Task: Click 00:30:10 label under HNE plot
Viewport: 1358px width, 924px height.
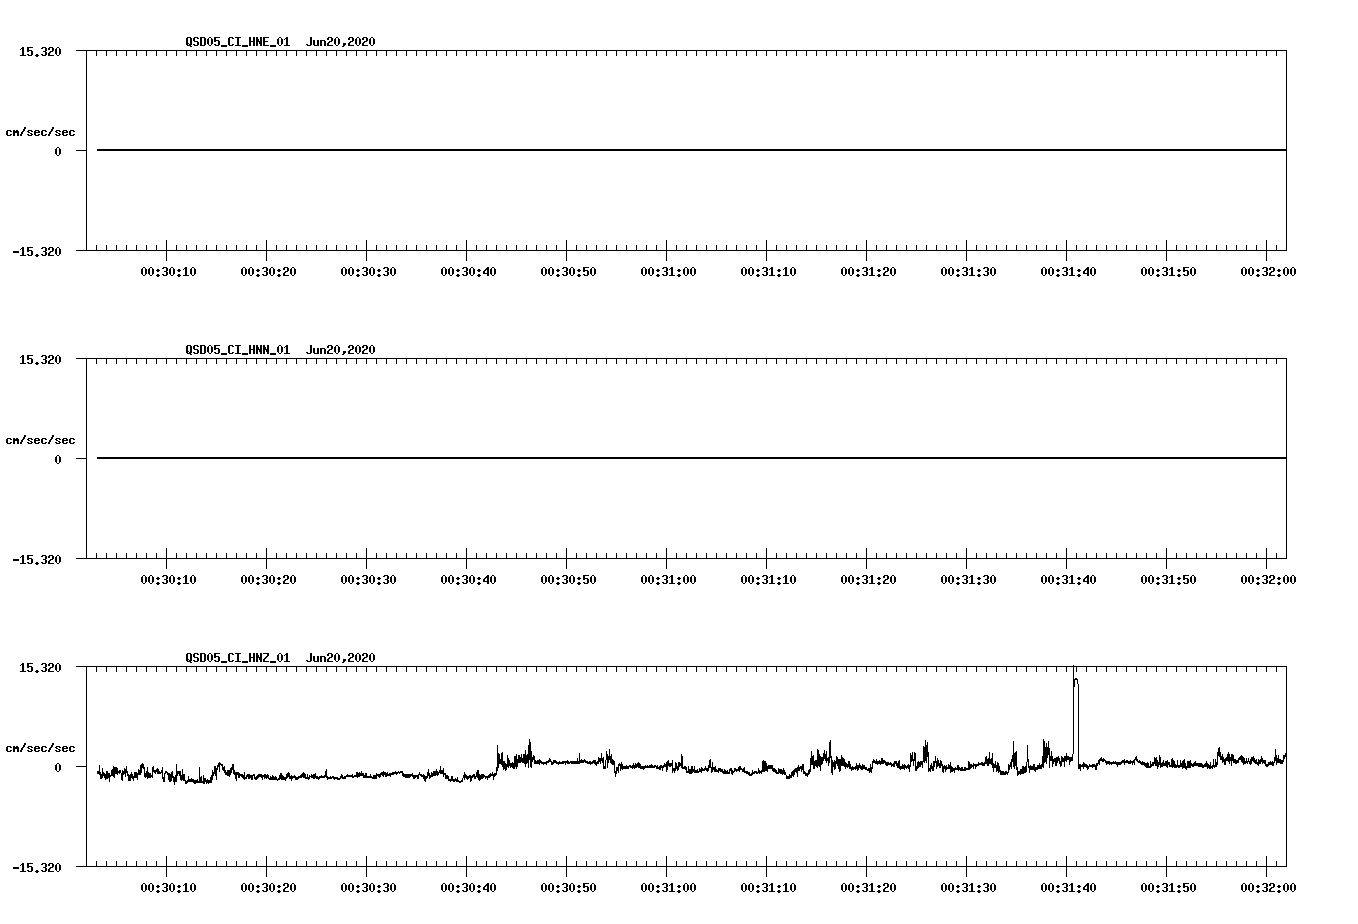Action: (x=168, y=272)
